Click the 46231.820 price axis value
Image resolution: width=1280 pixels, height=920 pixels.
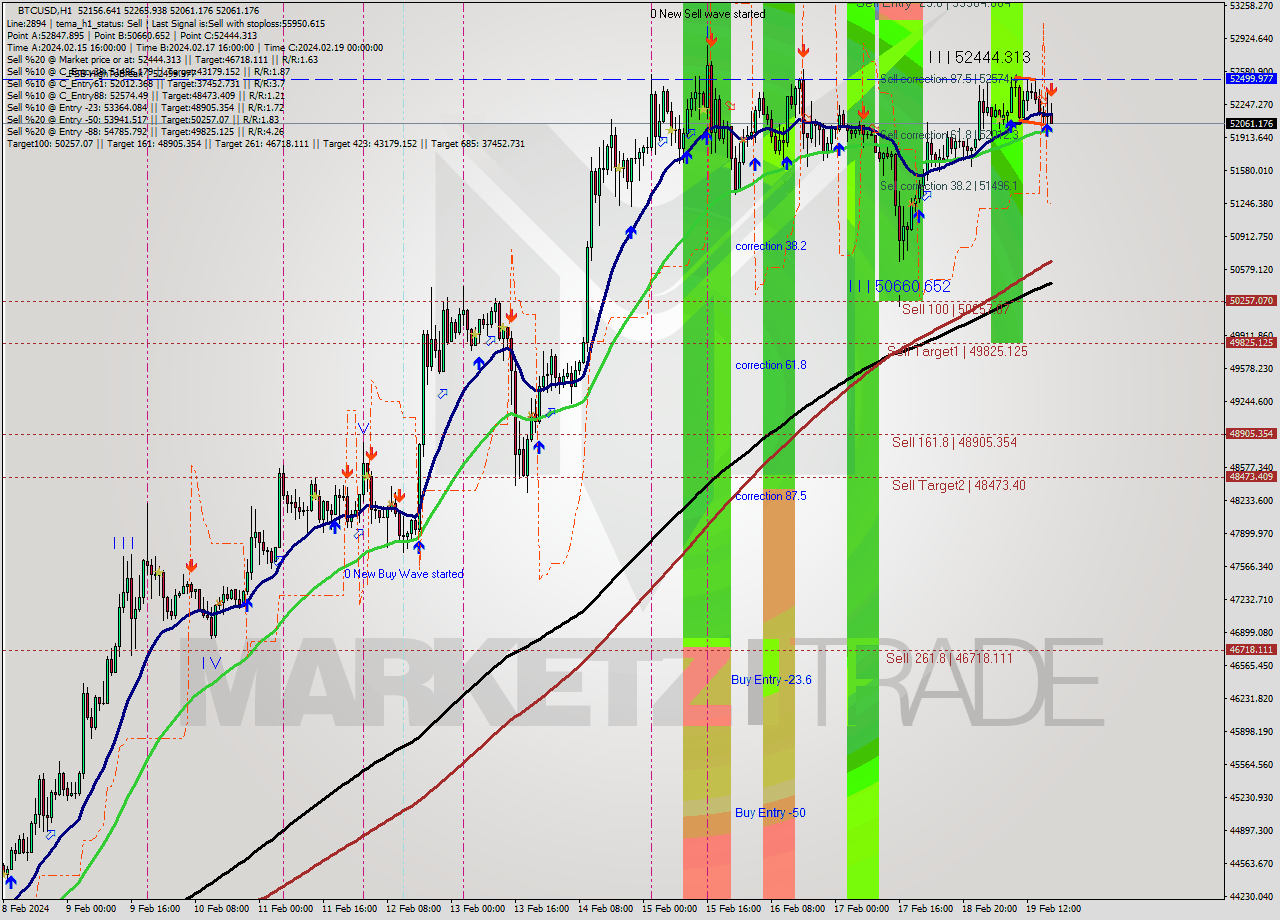pyautogui.click(x=1251, y=698)
